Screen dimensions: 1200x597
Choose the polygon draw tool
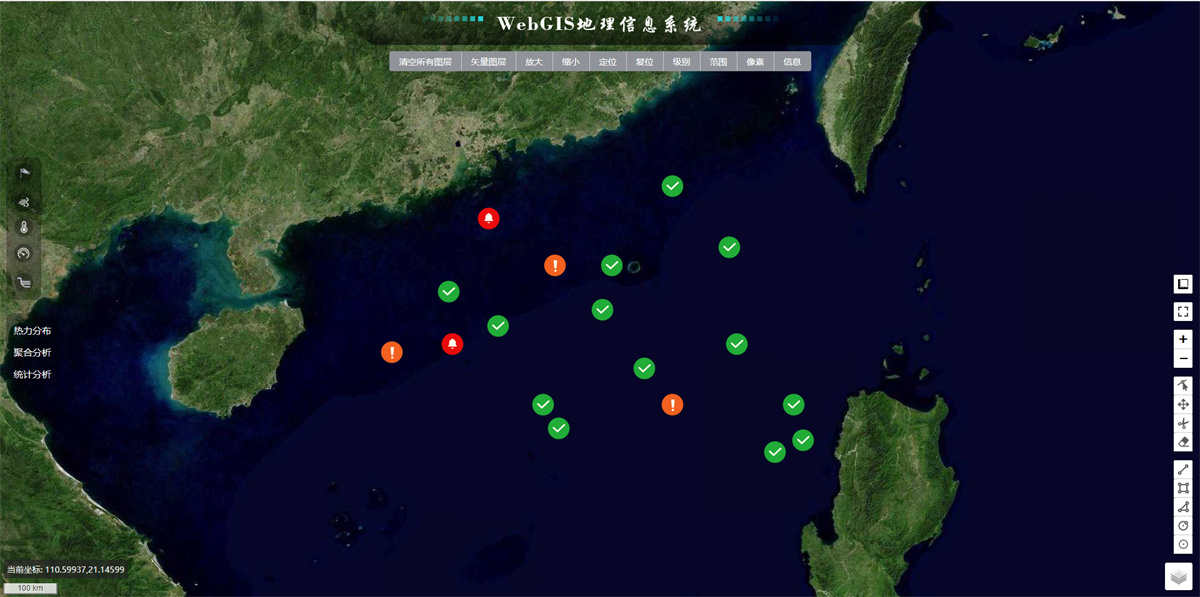[x=1183, y=507]
